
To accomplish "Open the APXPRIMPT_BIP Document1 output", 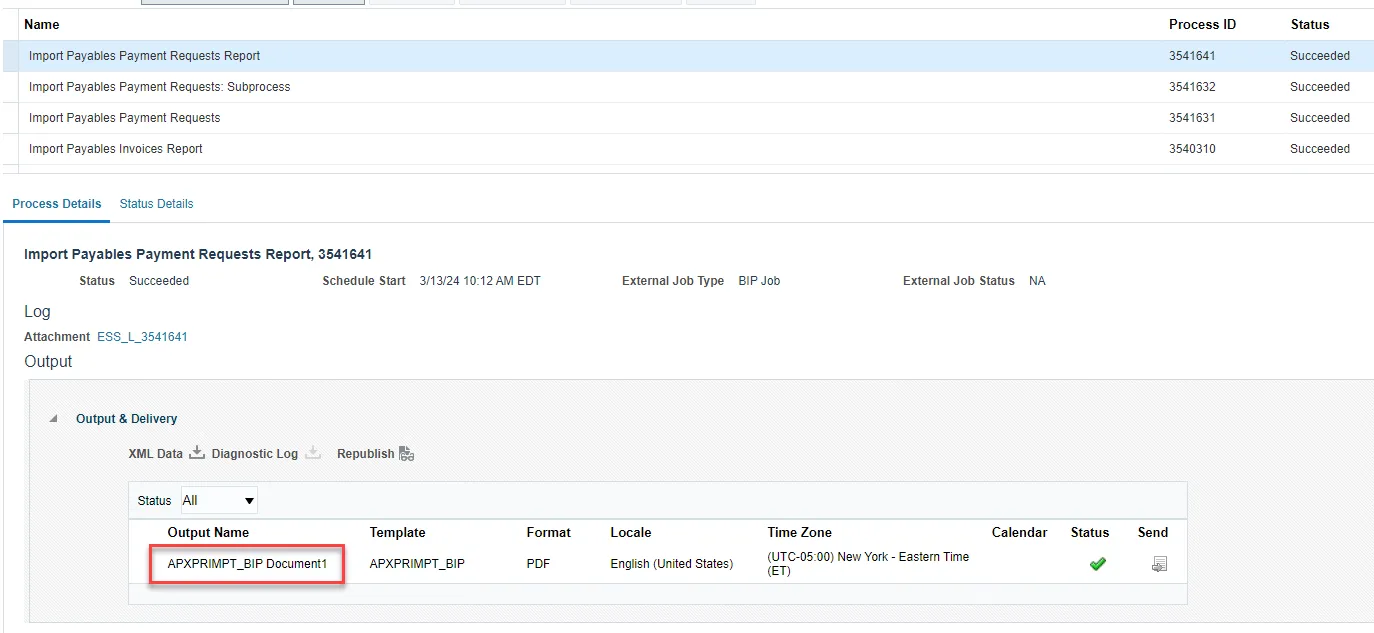I will point(247,564).
